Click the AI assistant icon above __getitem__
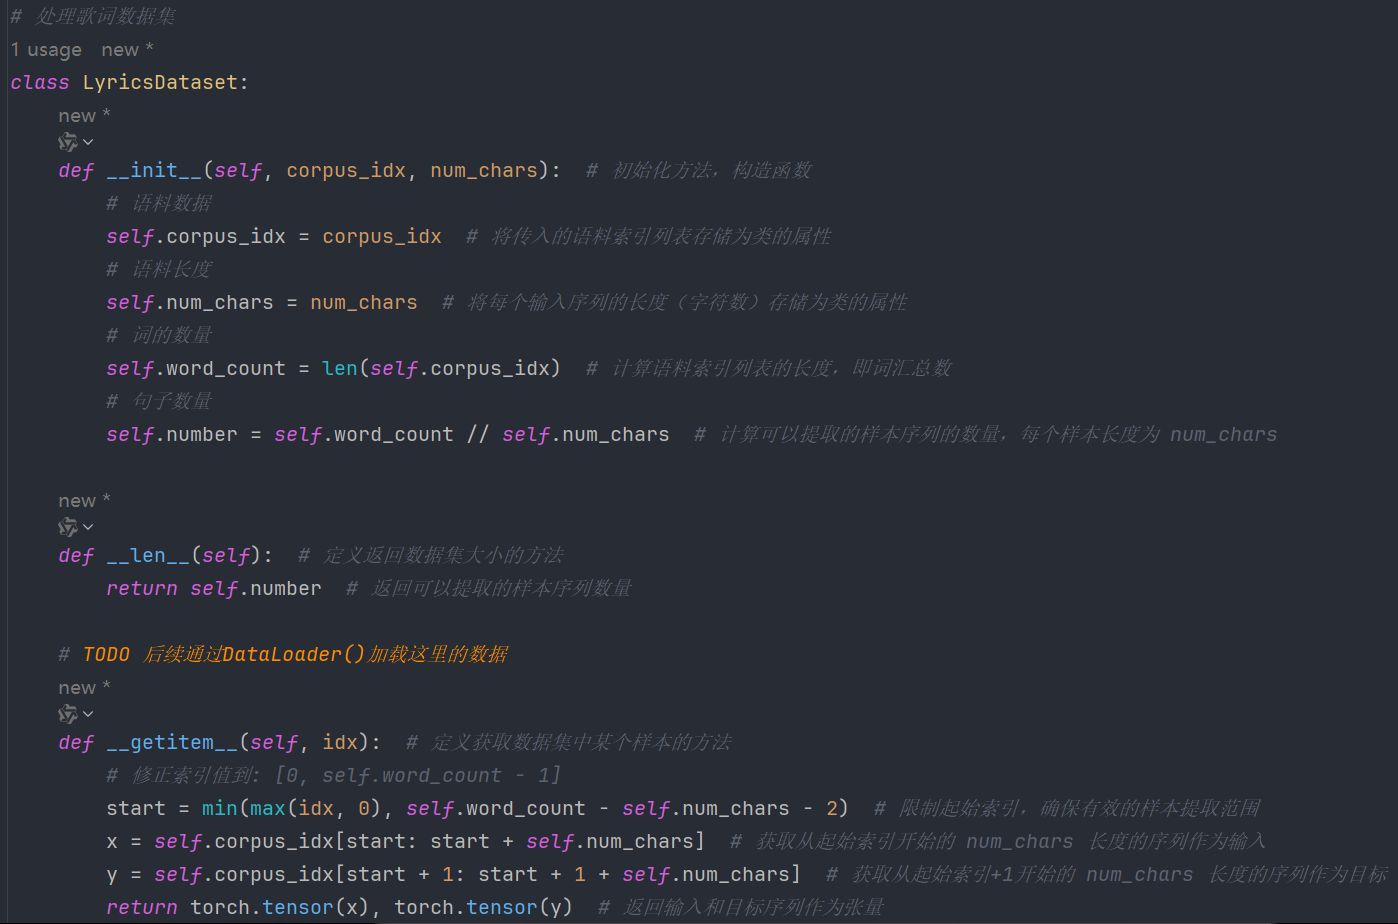Viewport: 1398px width, 924px height. click(68, 714)
